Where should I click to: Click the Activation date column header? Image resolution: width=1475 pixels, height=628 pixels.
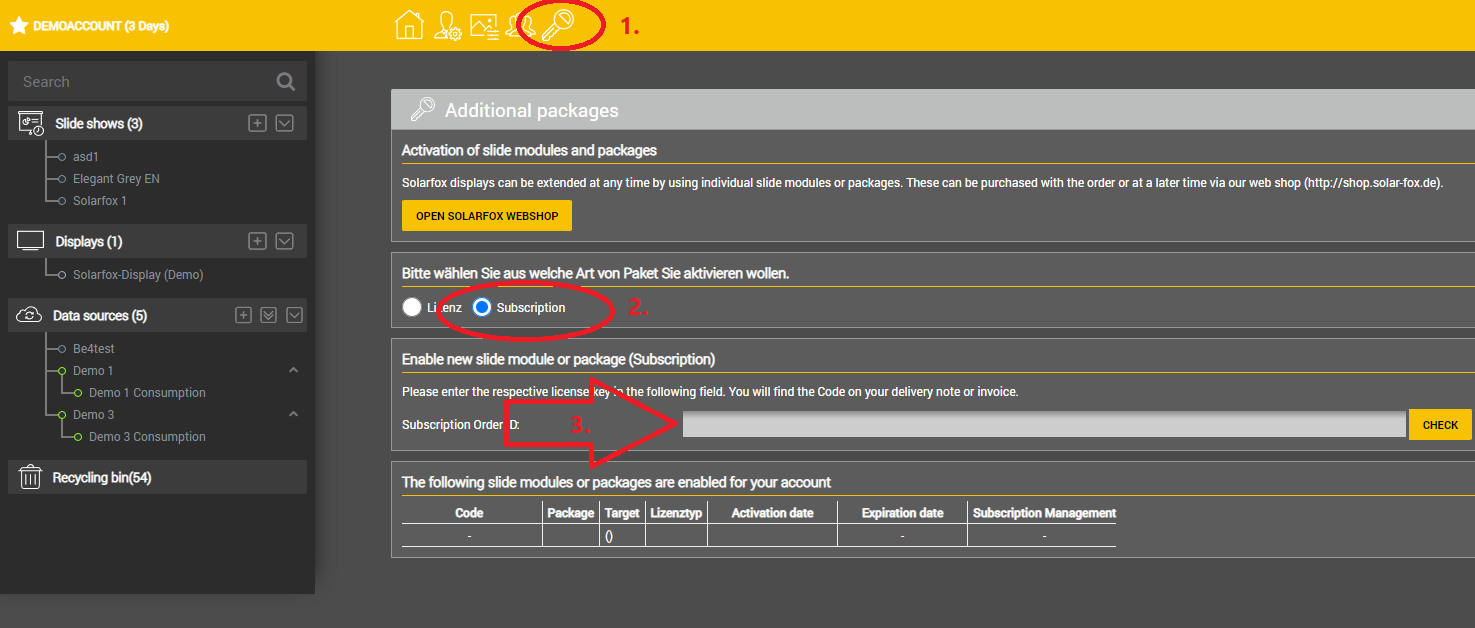(772, 513)
